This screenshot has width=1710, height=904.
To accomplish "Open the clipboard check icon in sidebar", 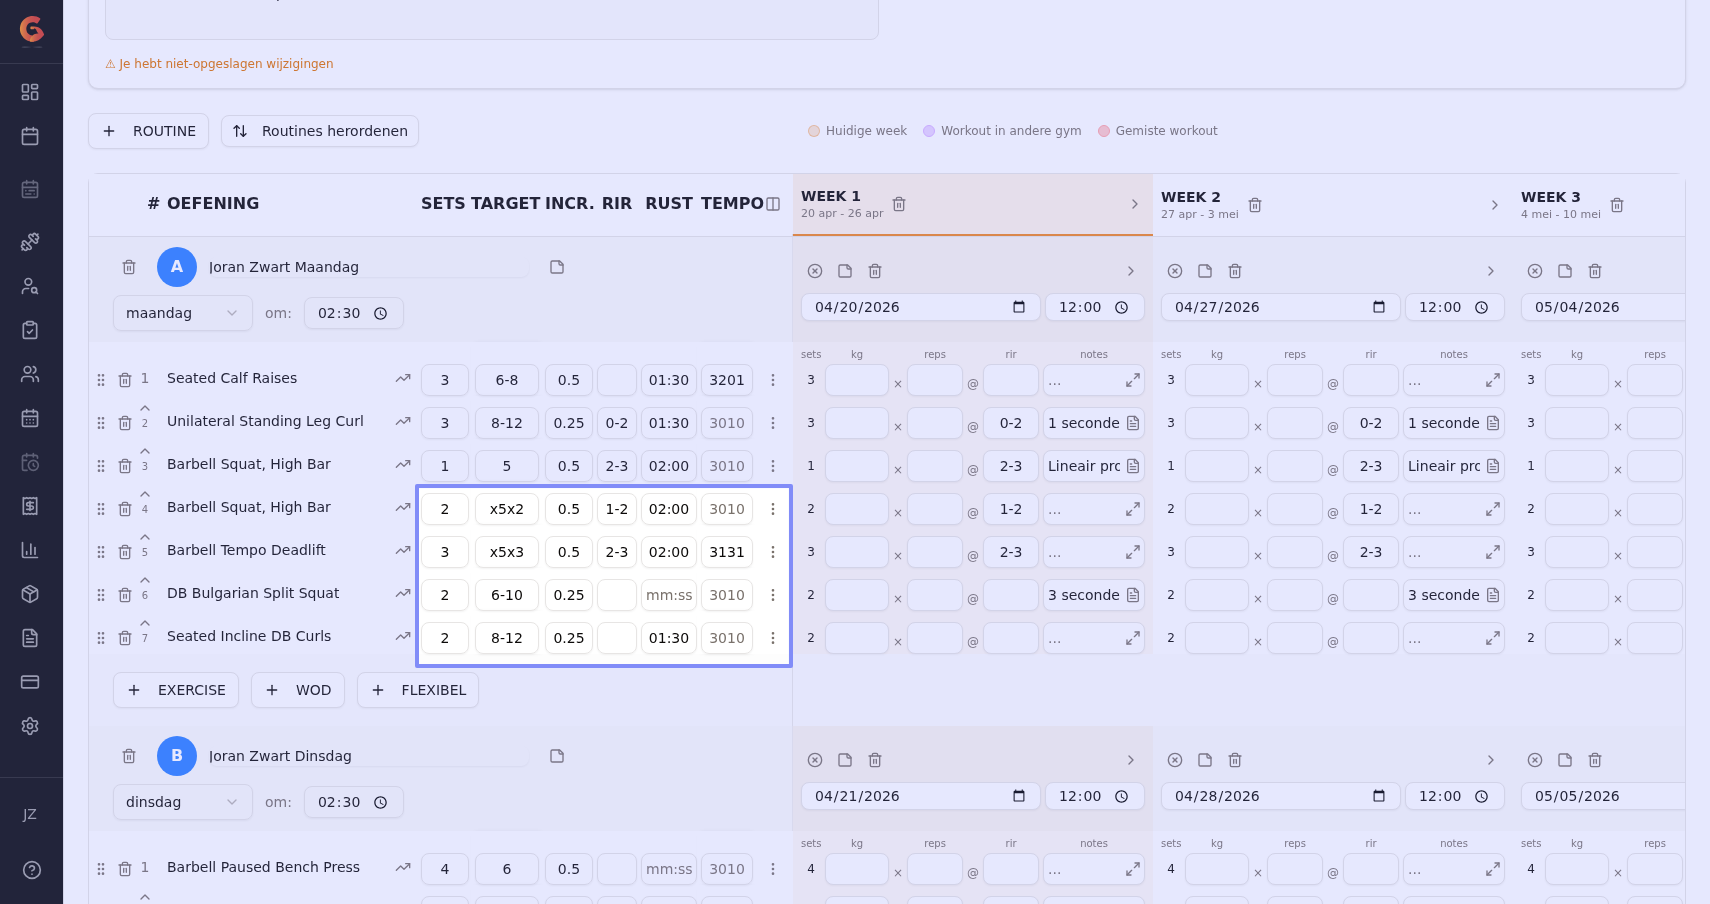I will (x=30, y=330).
